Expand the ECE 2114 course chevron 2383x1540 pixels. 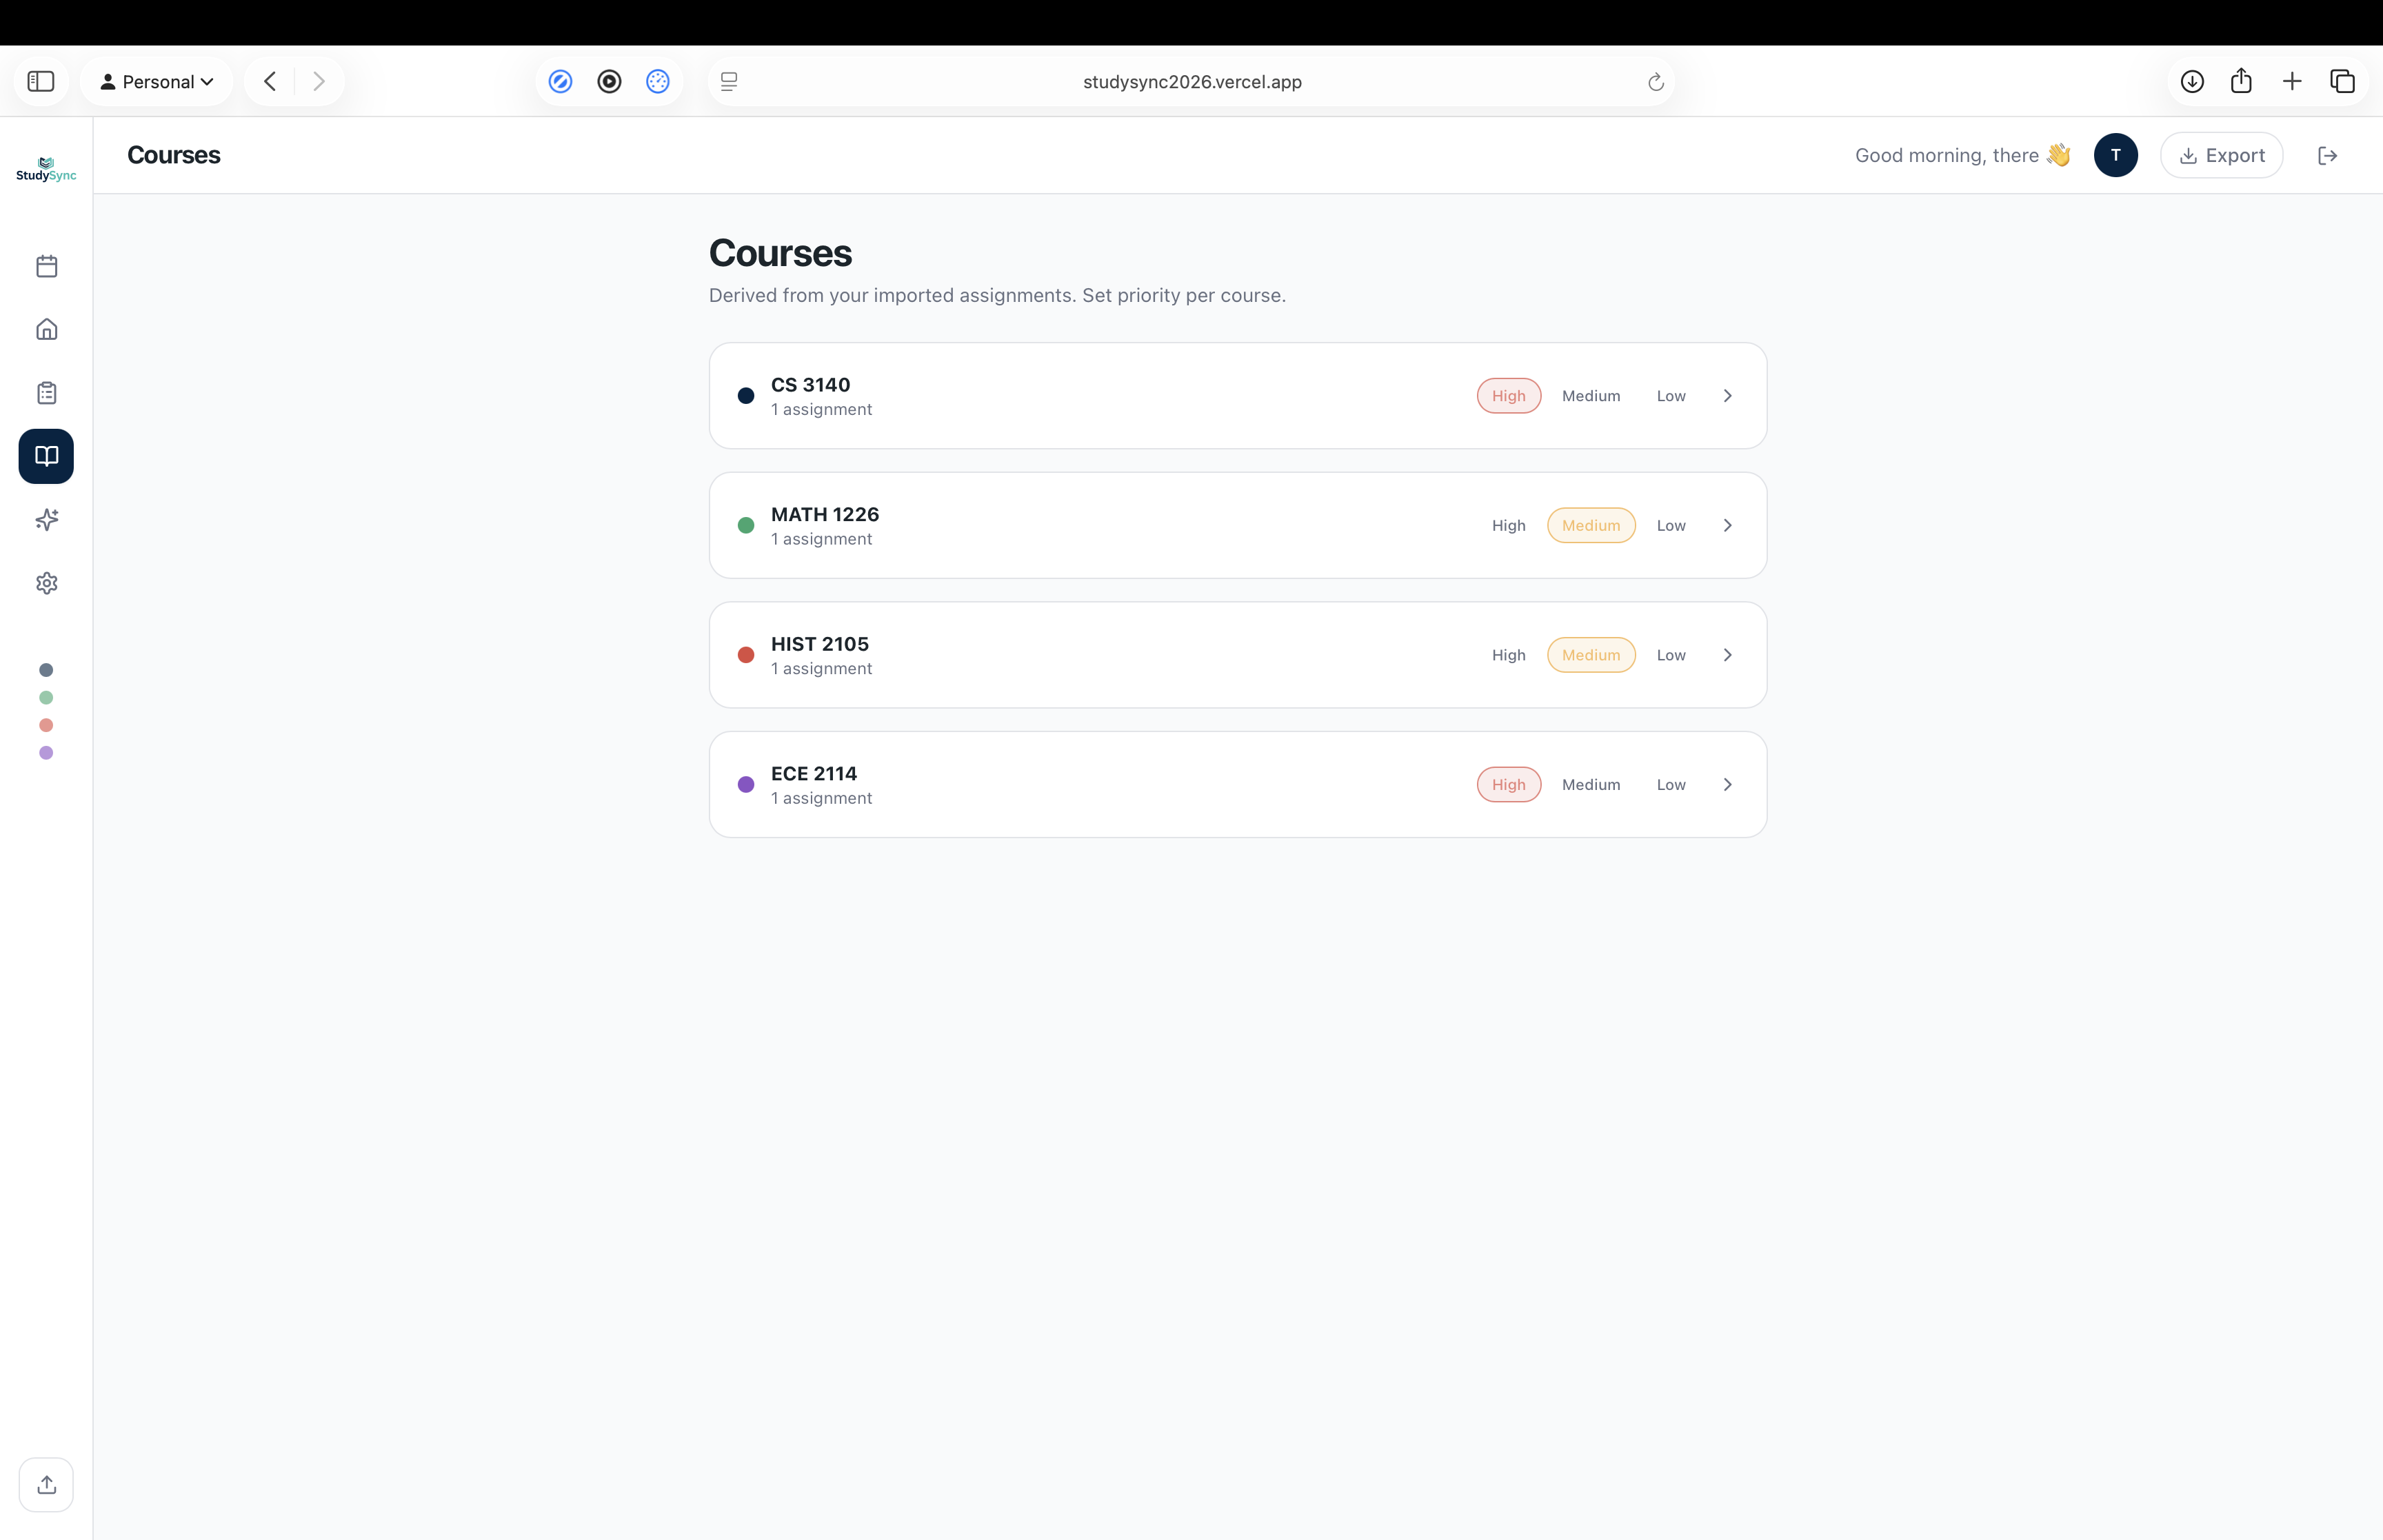click(x=1727, y=785)
